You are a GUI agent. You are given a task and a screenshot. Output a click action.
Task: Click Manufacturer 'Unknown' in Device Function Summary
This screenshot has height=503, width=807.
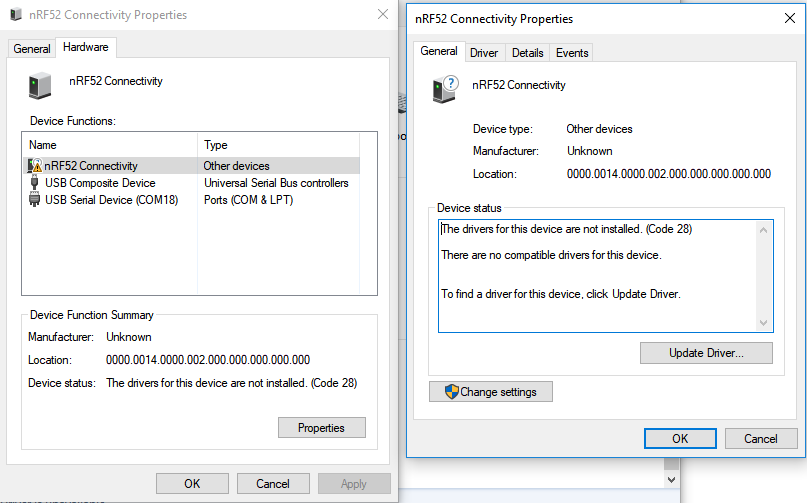tap(129, 337)
